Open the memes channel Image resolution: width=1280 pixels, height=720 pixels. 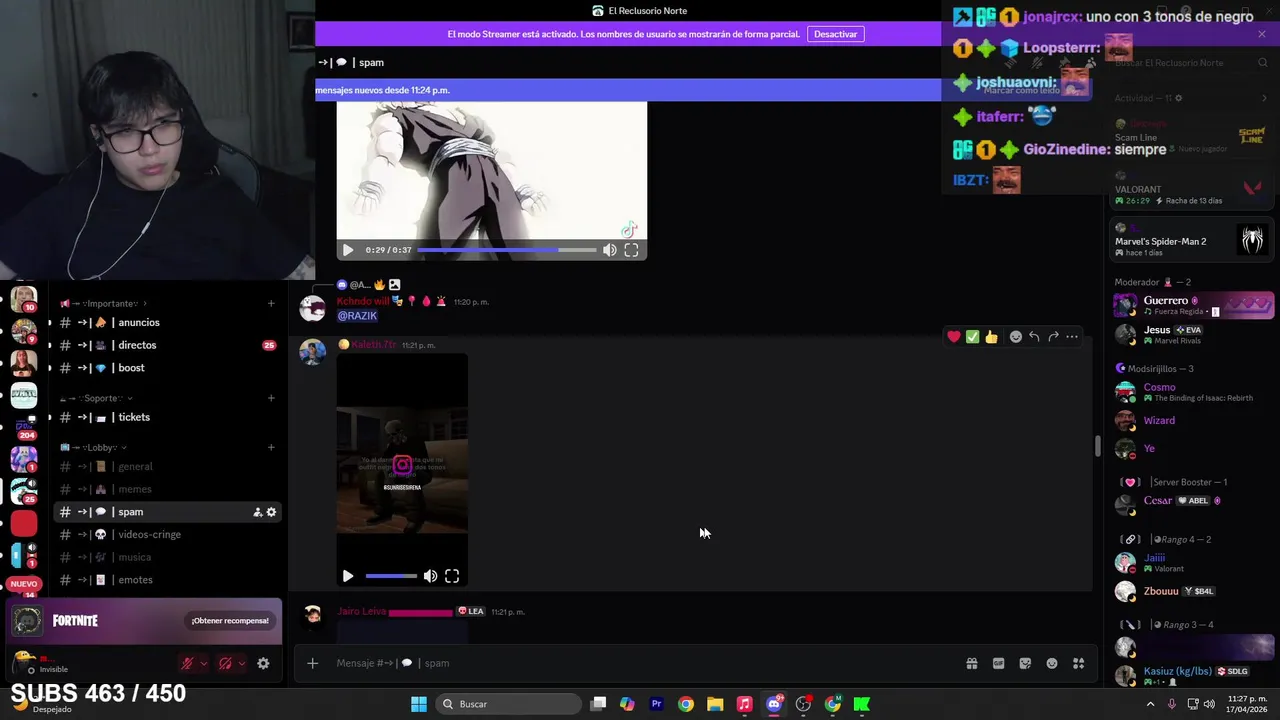tap(167, 489)
